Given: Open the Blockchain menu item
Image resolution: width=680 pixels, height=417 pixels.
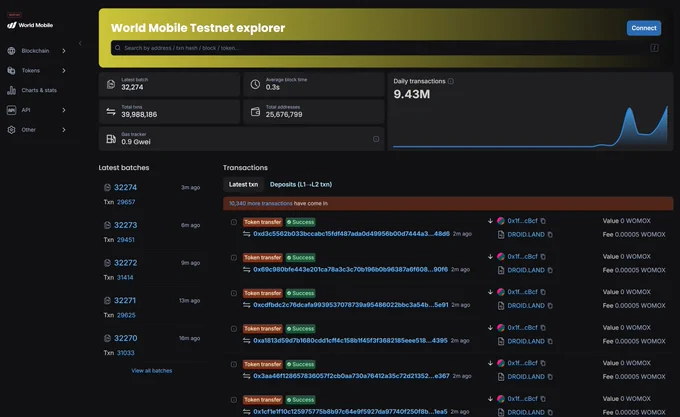Looking at the screenshot, I should (x=35, y=51).
